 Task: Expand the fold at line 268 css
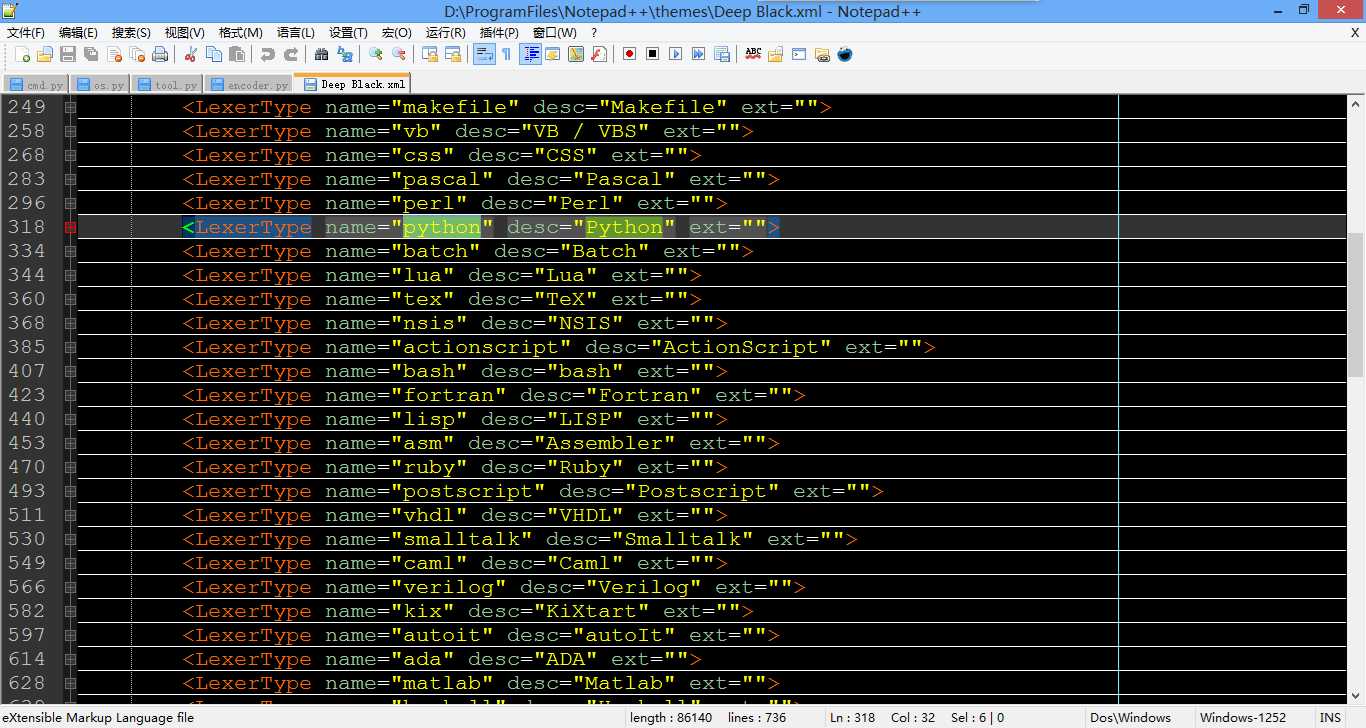tap(70, 155)
